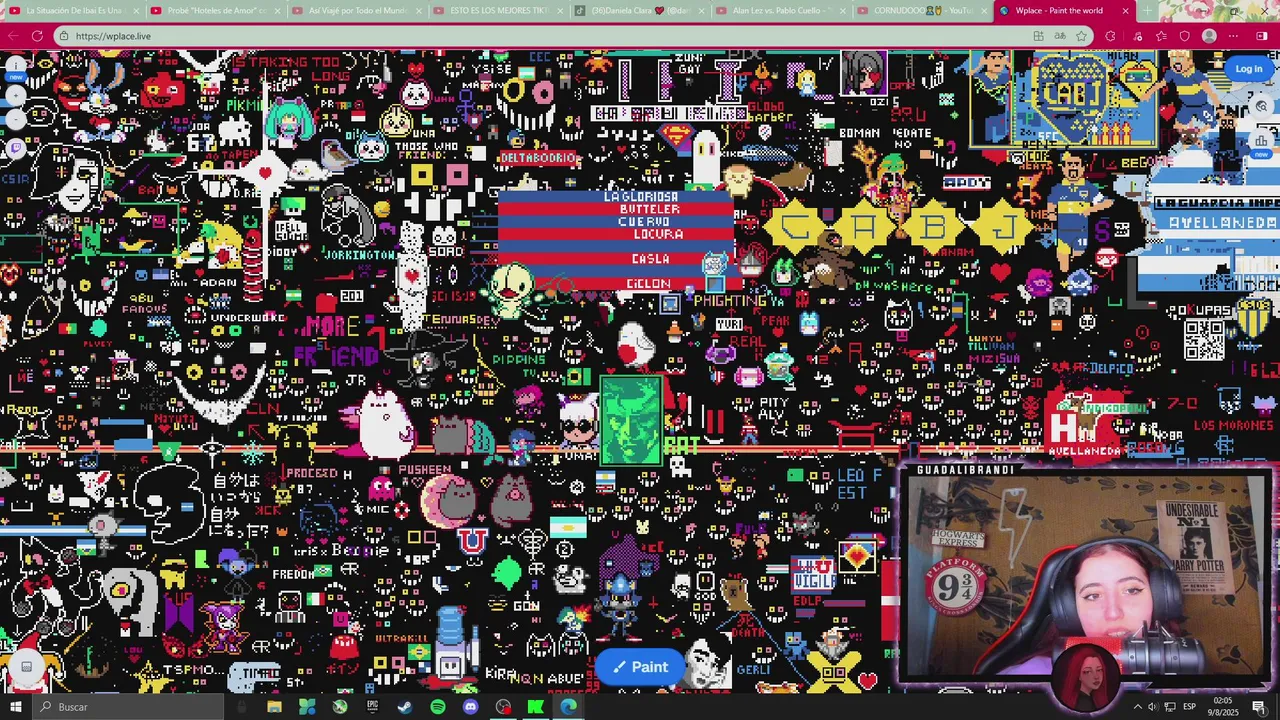The height and width of the screenshot is (720, 1280).
Task: Open network settings in system tray
Action: (1169, 707)
